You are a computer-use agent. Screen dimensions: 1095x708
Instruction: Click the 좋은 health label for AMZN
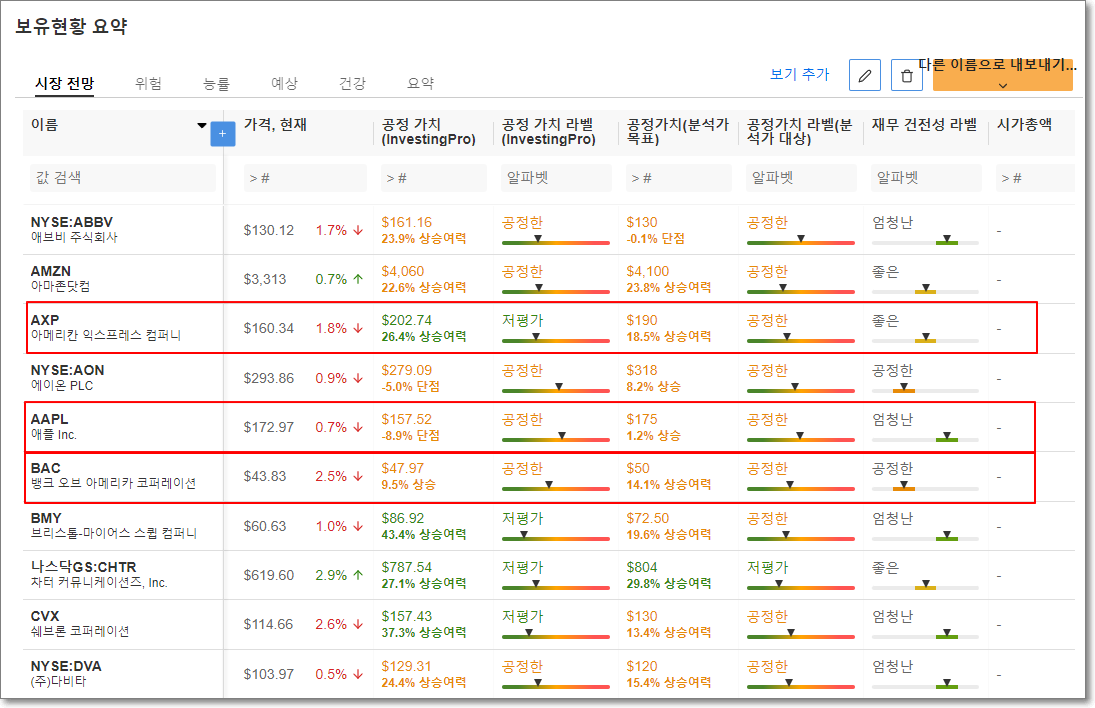(885, 271)
